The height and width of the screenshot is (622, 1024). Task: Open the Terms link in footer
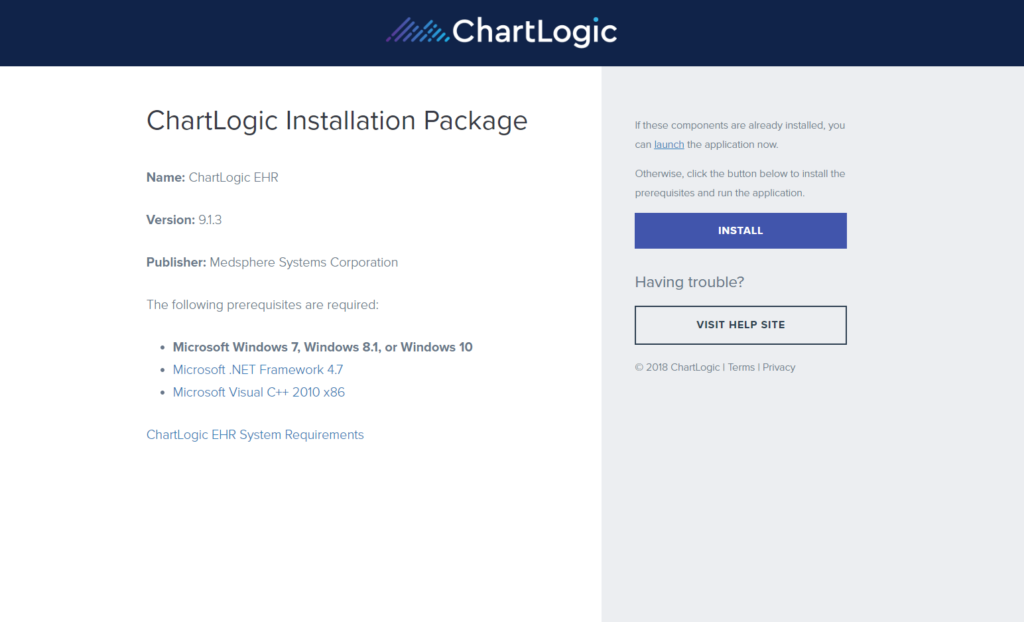pyautogui.click(x=741, y=367)
